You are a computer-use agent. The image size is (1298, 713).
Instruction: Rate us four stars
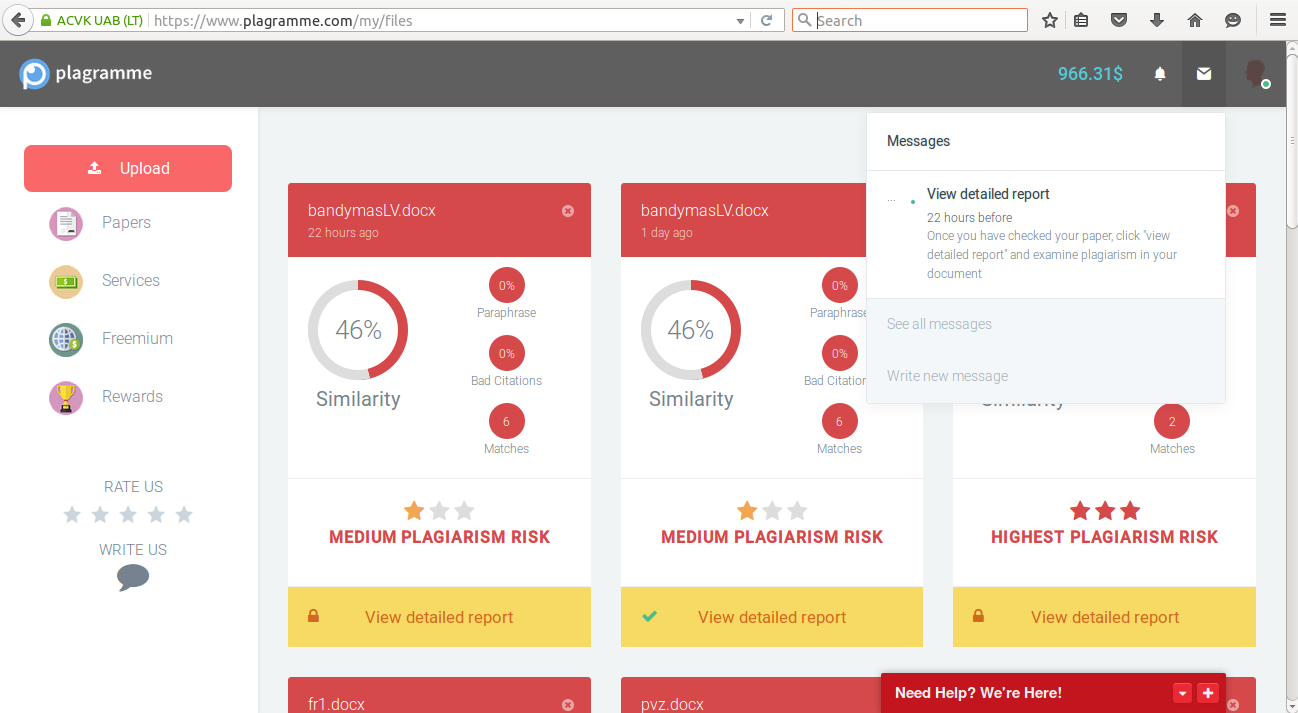(156, 515)
